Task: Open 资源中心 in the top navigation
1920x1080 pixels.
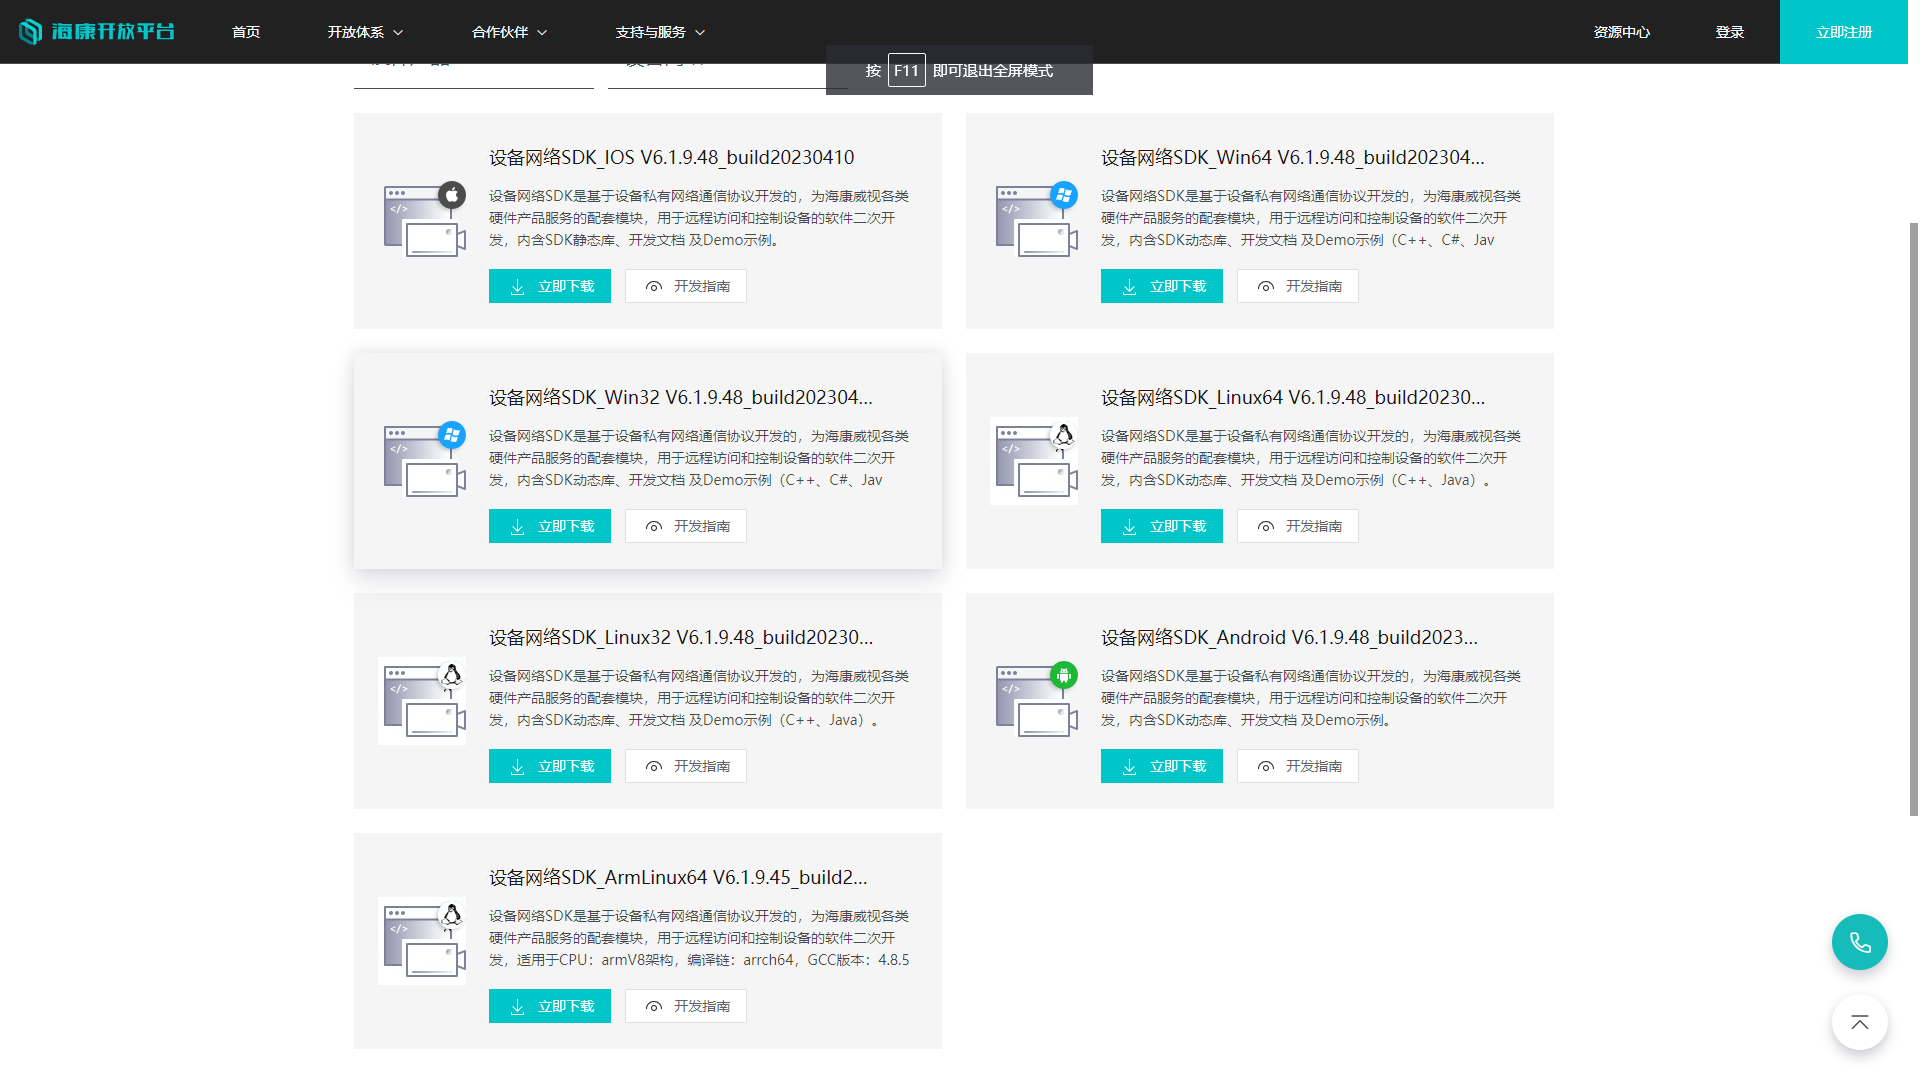Action: (1621, 32)
